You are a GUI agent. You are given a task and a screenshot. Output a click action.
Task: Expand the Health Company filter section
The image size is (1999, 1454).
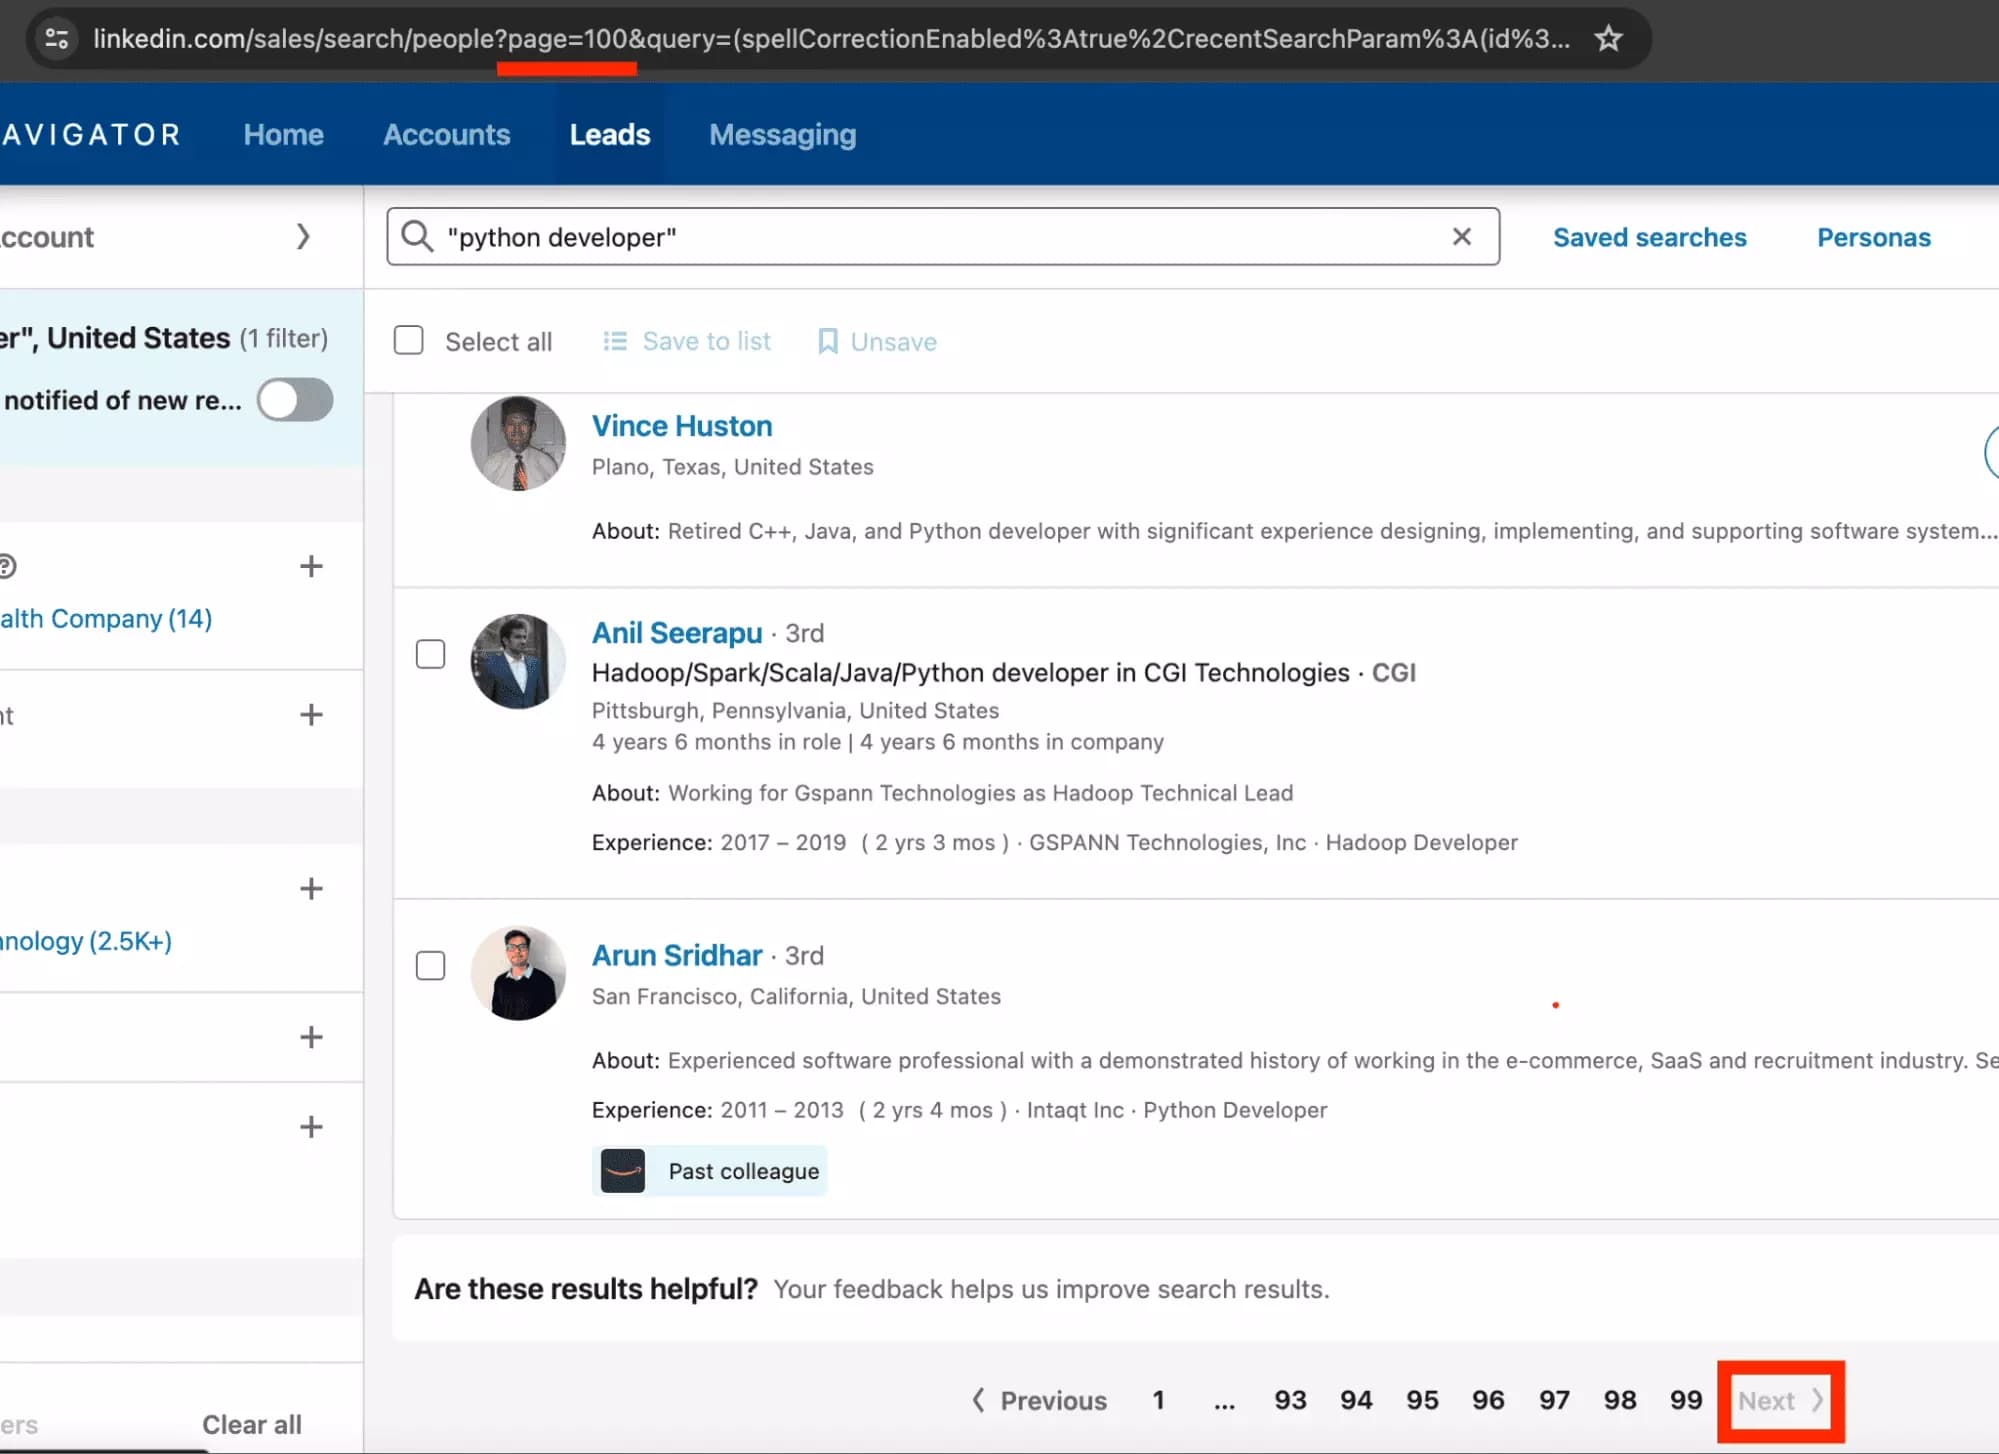pyautogui.click(x=311, y=566)
